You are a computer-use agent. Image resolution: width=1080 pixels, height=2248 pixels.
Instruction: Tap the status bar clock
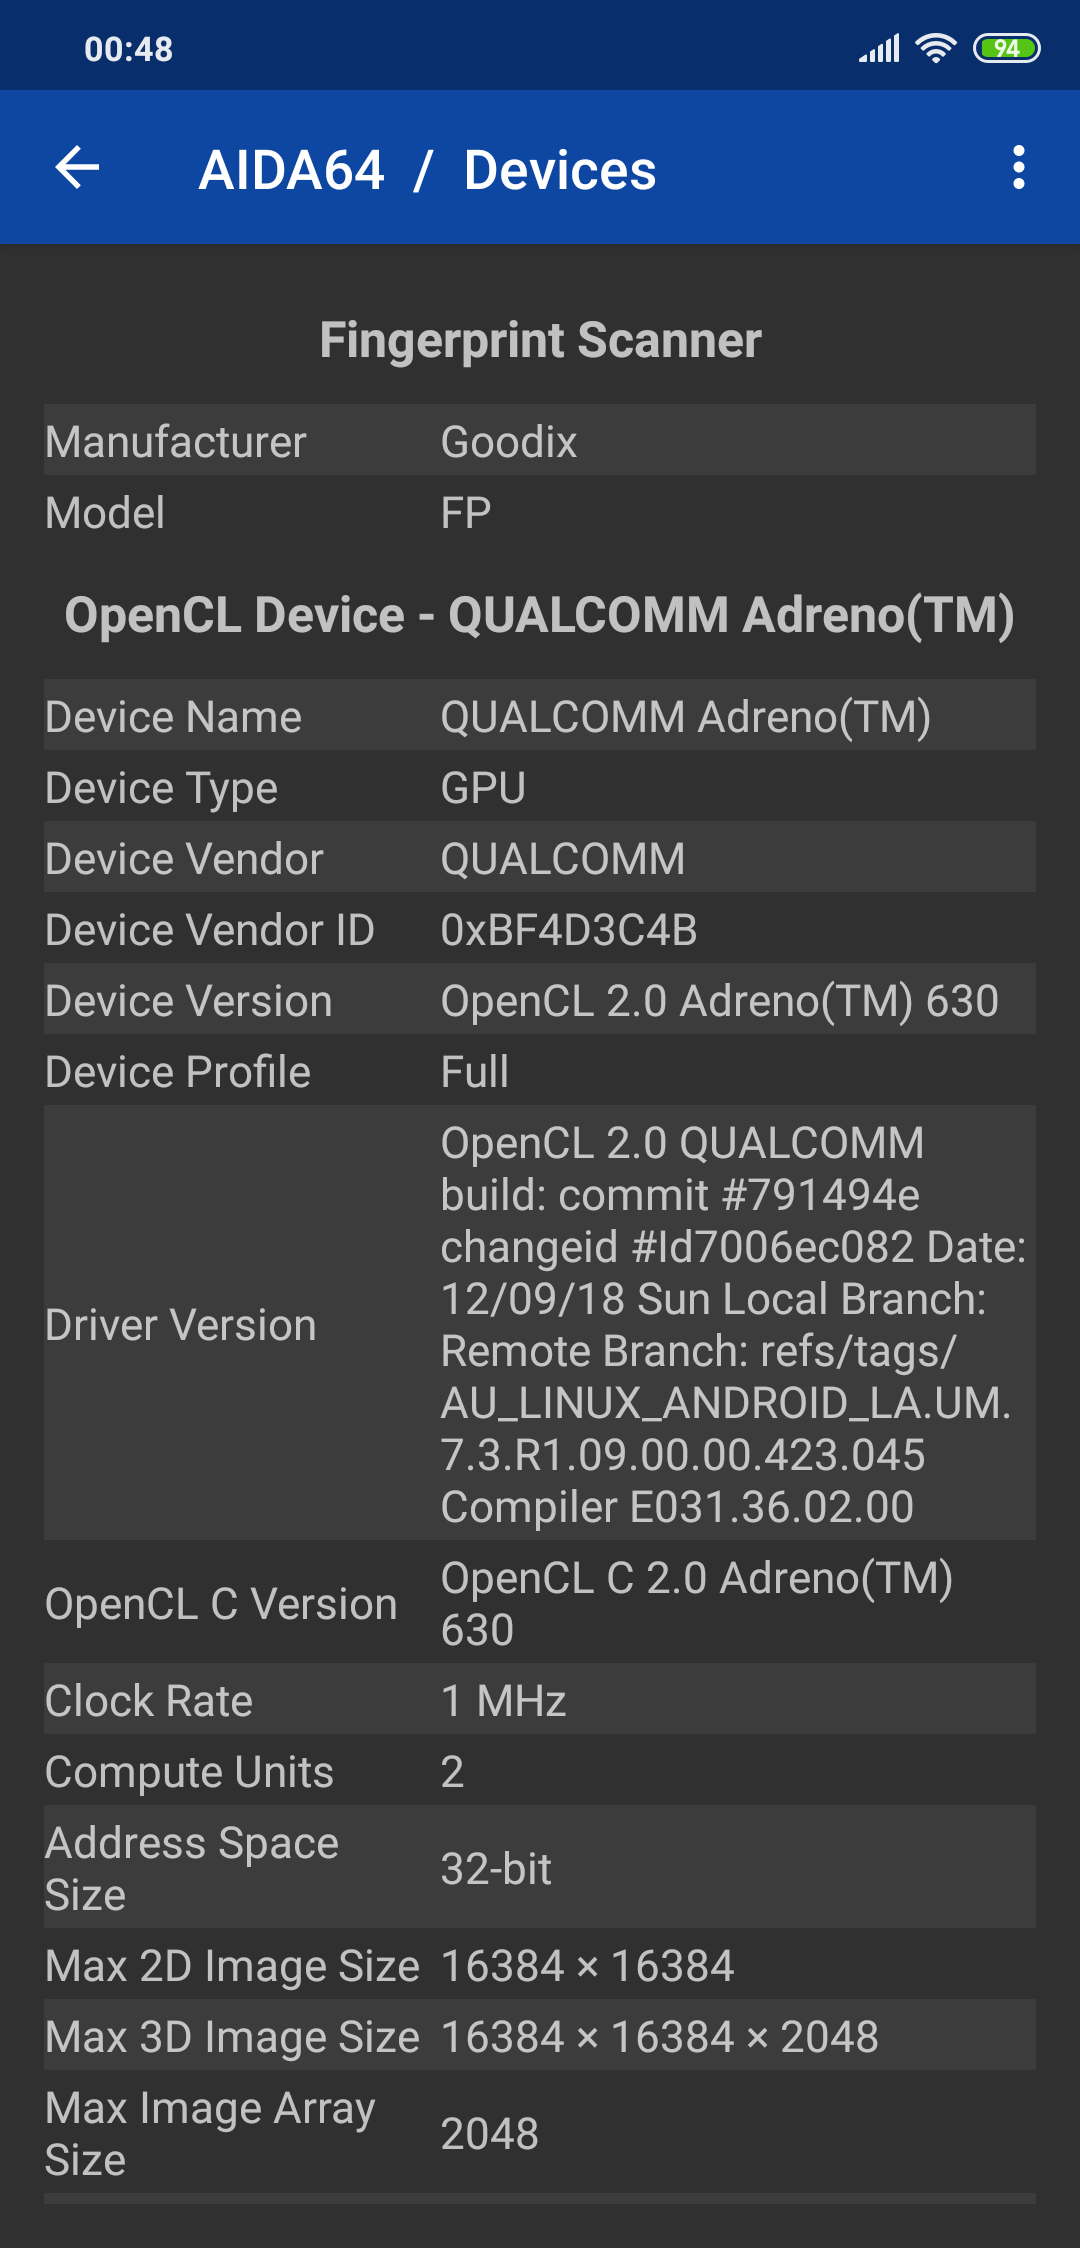pos(129,49)
